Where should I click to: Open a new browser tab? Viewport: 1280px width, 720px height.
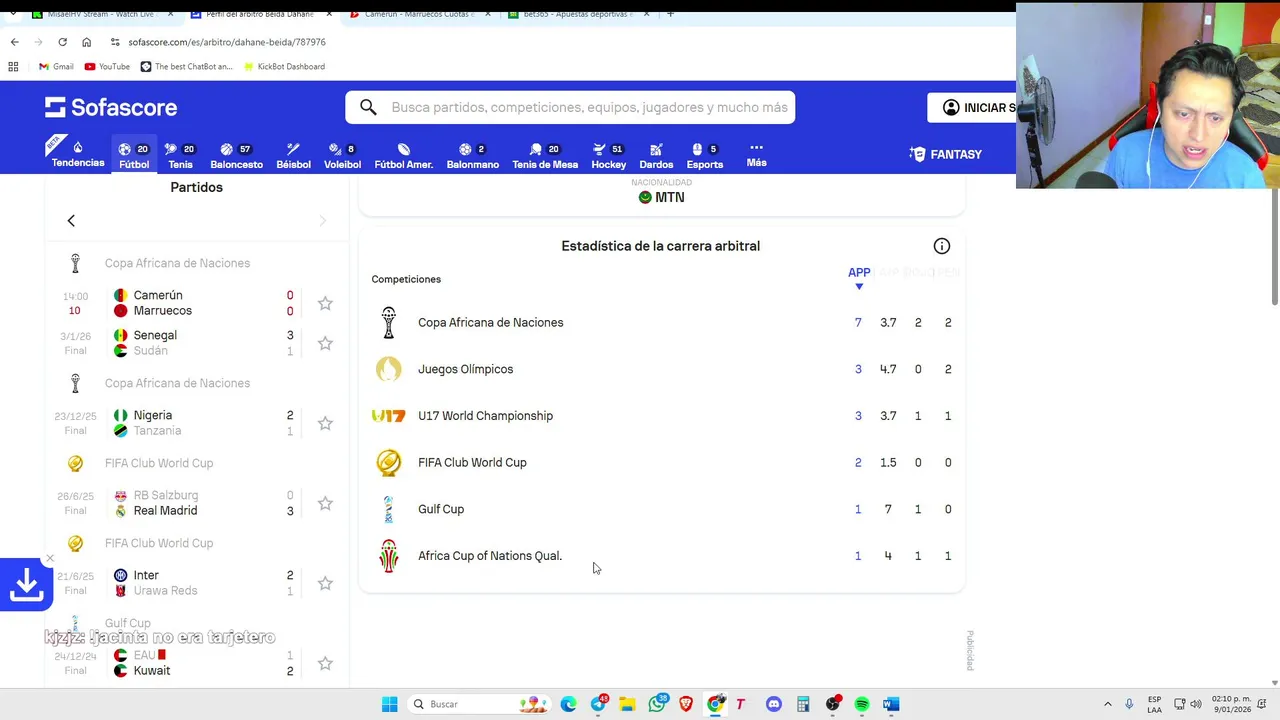coord(670,14)
